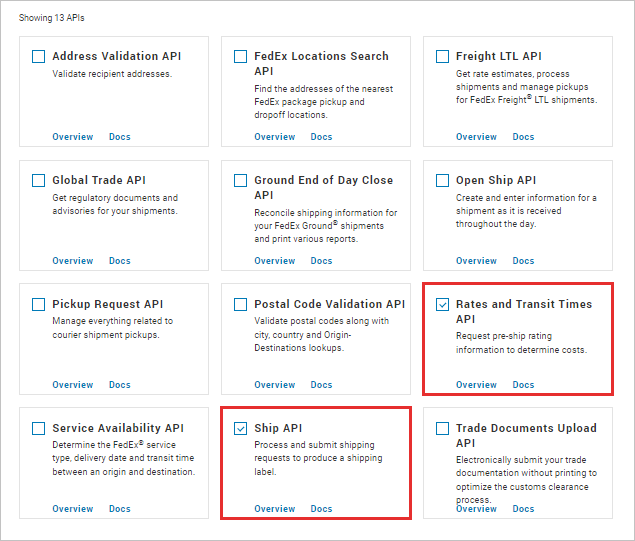The height and width of the screenshot is (541, 635).
Task: Open Overview for Open Ship API
Action: tap(476, 261)
